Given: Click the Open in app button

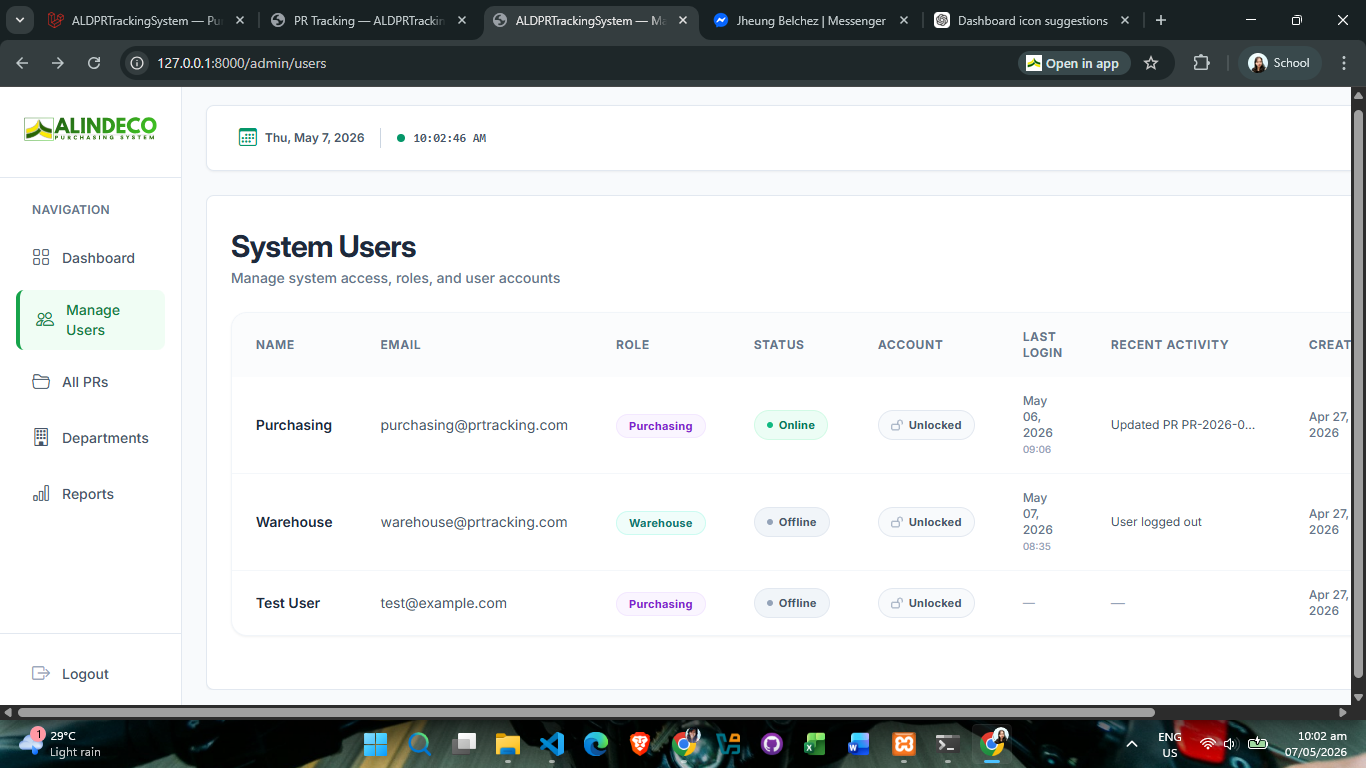Looking at the screenshot, I should pyautogui.click(x=1074, y=63).
